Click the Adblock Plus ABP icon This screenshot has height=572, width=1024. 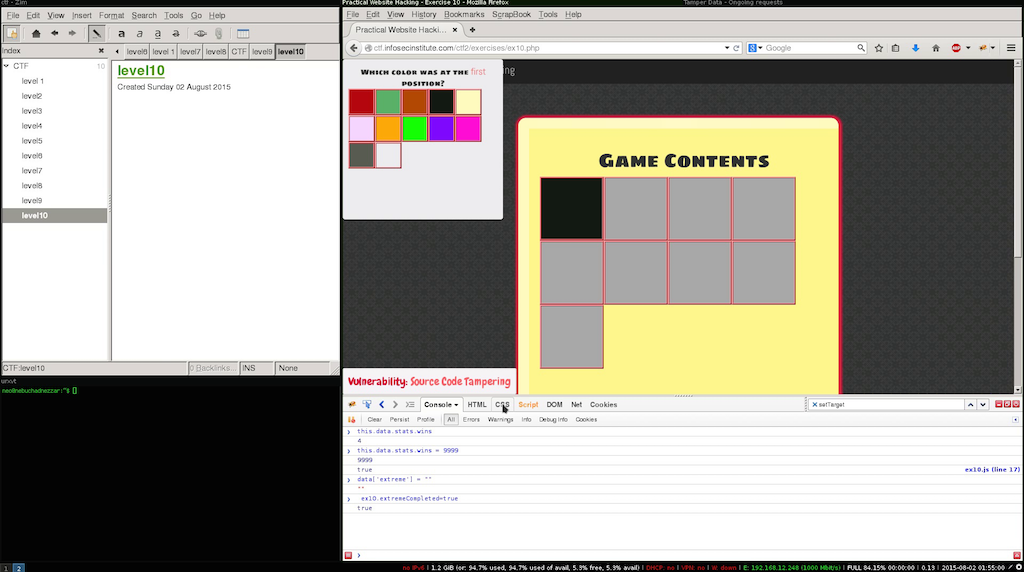(x=956, y=48)
